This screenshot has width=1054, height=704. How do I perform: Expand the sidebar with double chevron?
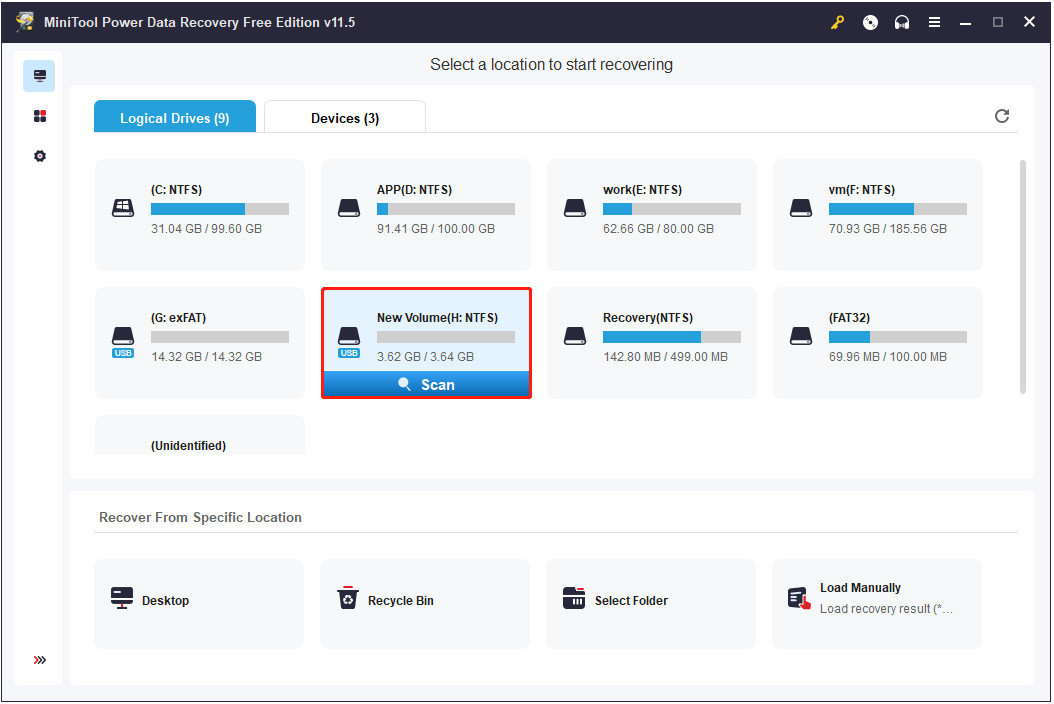click(40, 660)
